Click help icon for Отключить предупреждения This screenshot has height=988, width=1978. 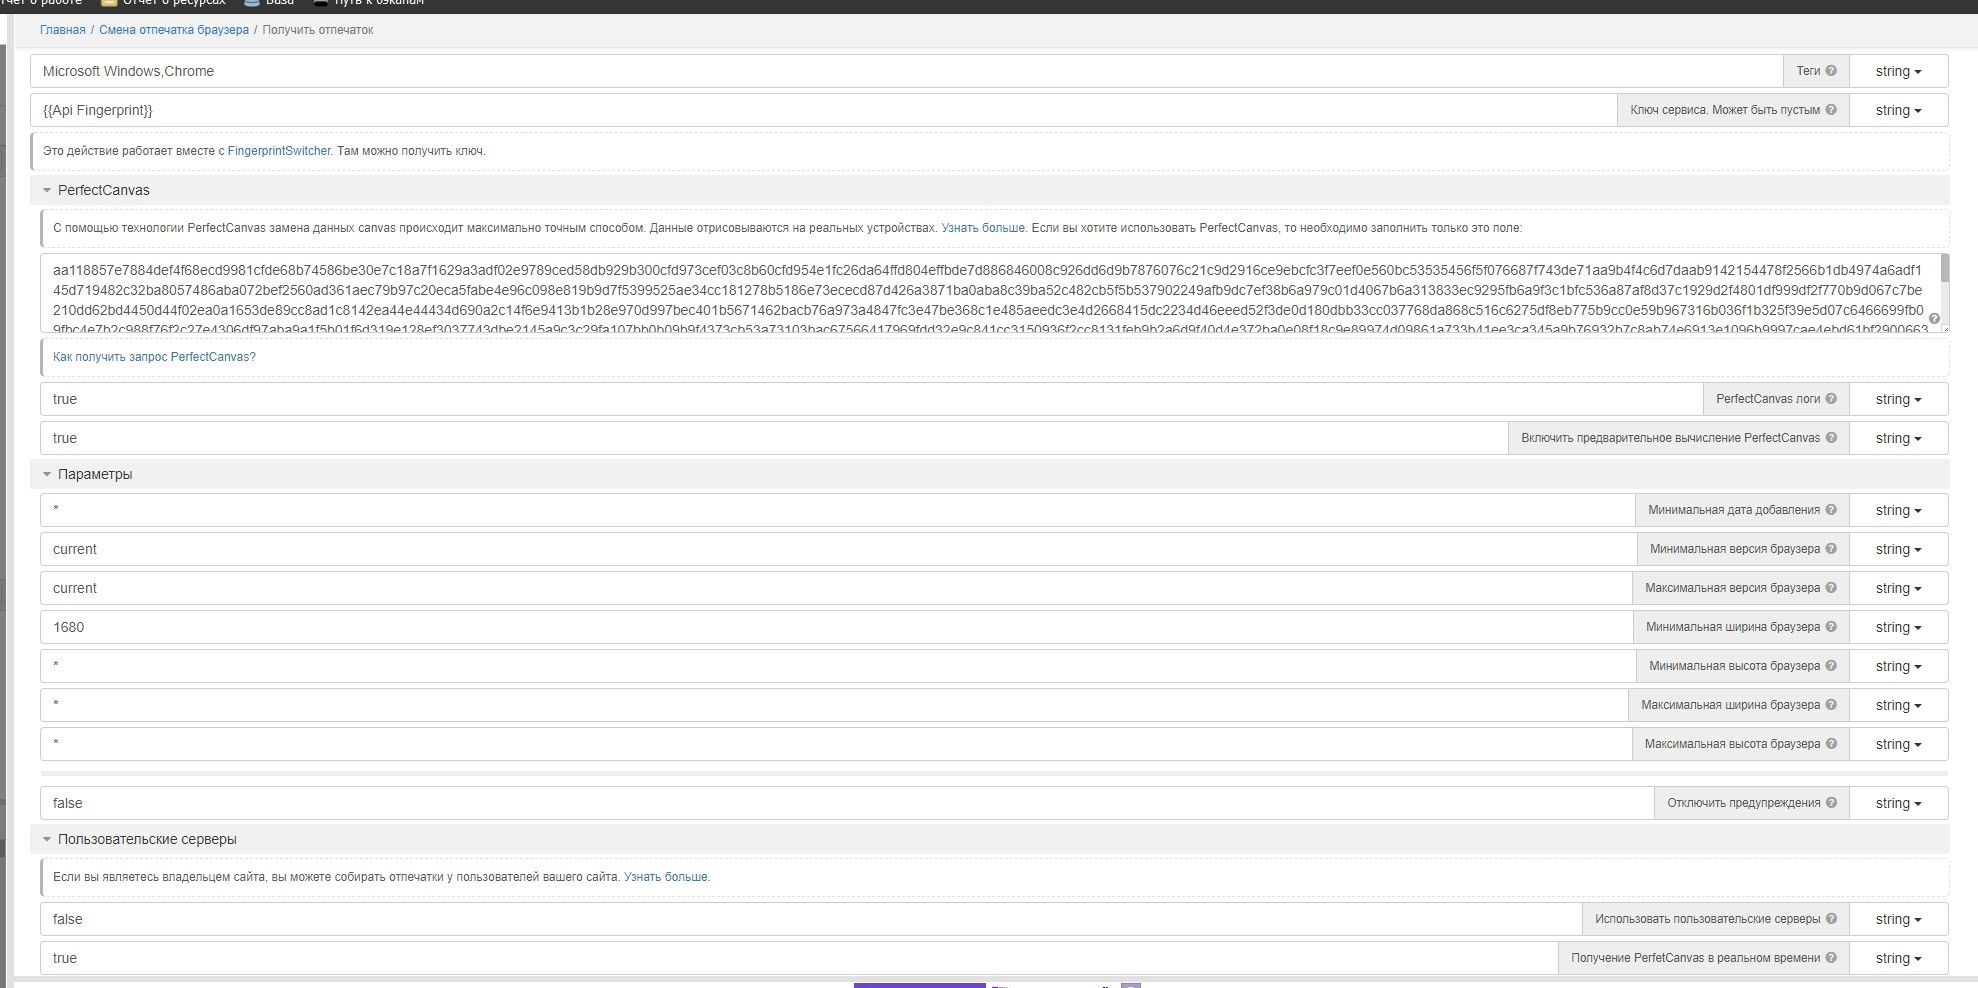pyautogui.click(x=1831, y=803)
